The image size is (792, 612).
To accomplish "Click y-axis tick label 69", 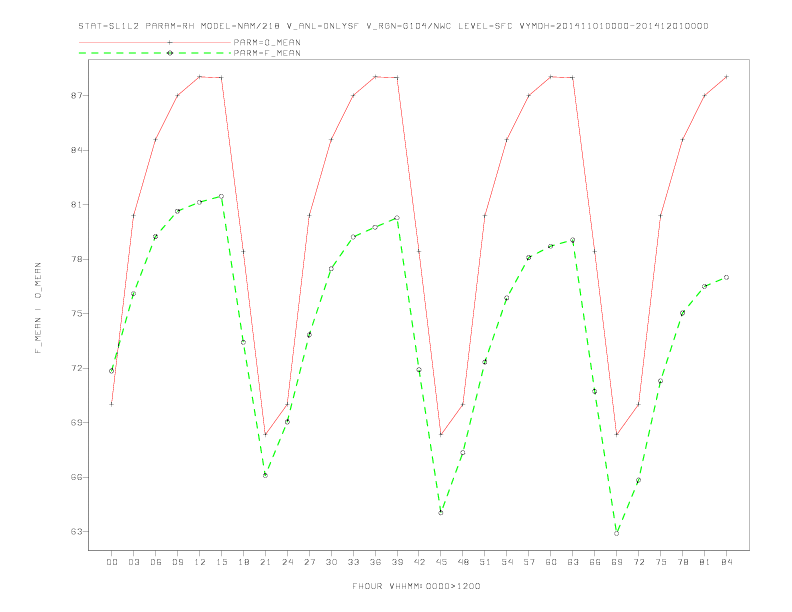I will pyautogui.click(x=76, y=423).
